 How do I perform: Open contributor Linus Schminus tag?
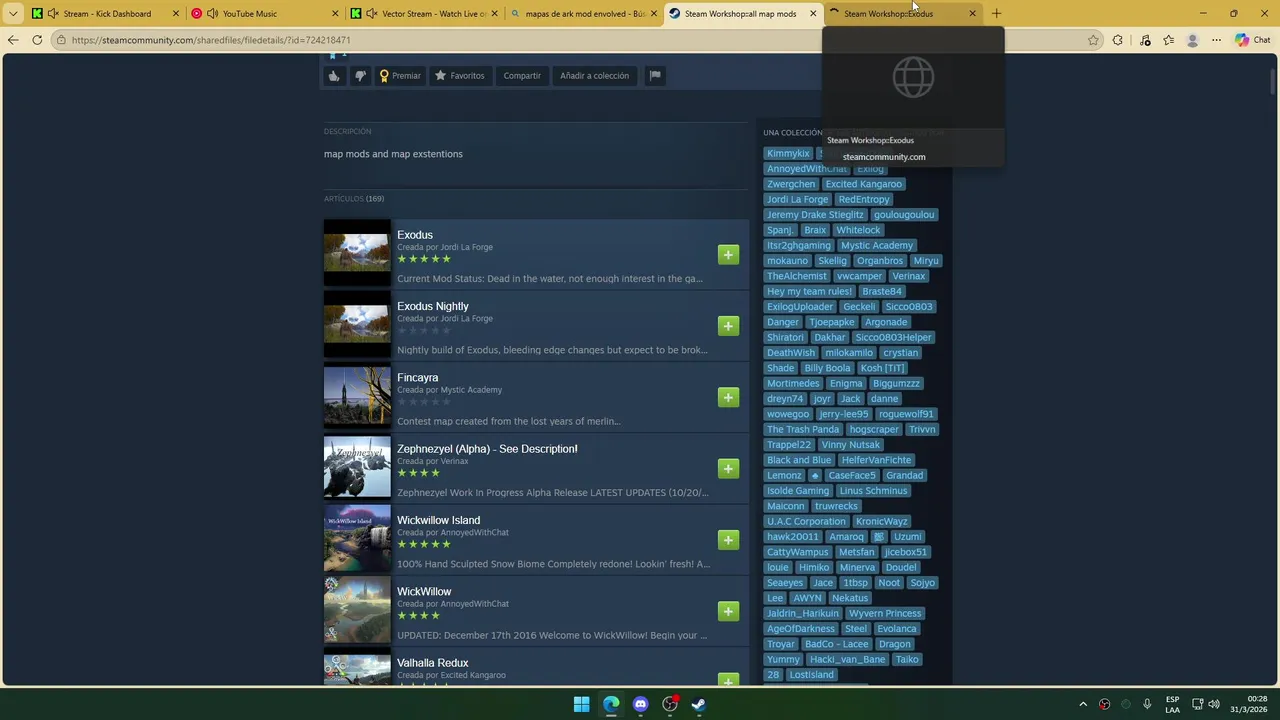tap(874, 491)
